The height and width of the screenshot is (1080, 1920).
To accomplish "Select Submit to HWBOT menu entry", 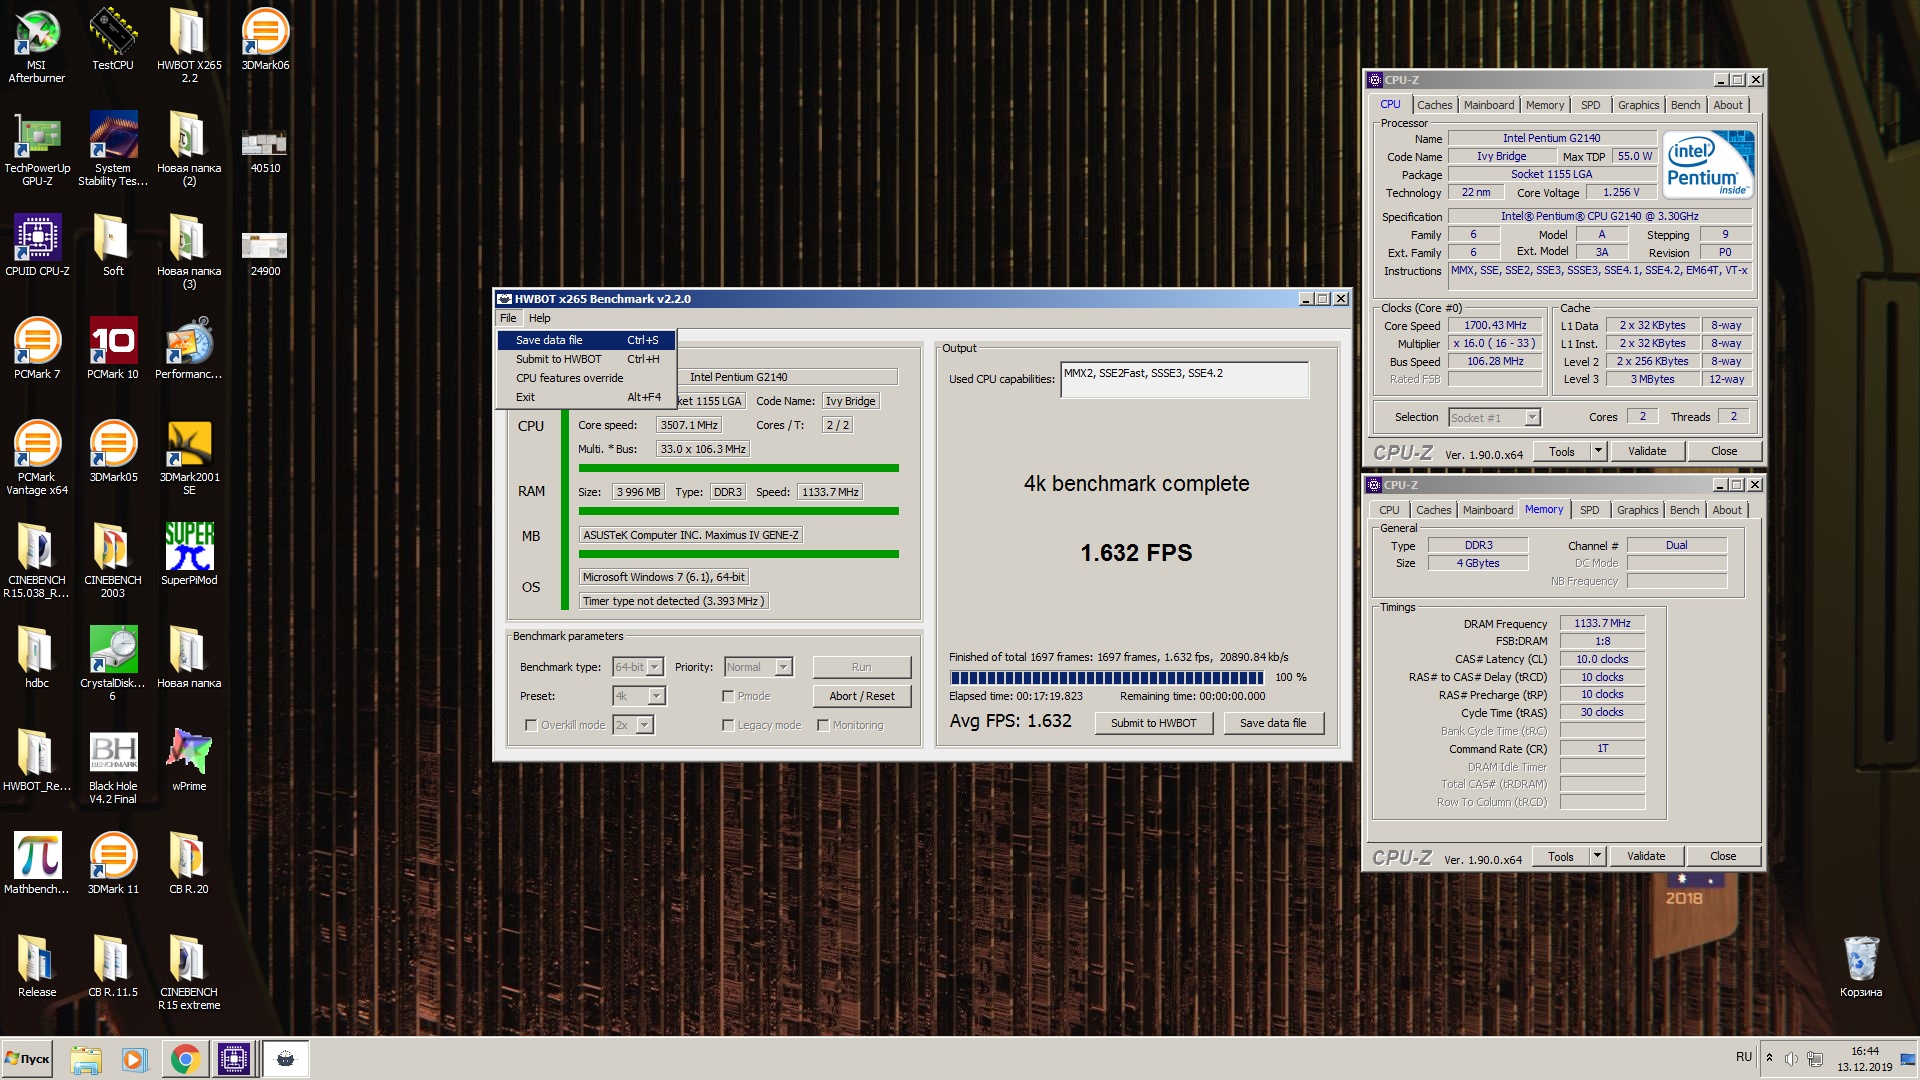I will [x=586, y=359].
